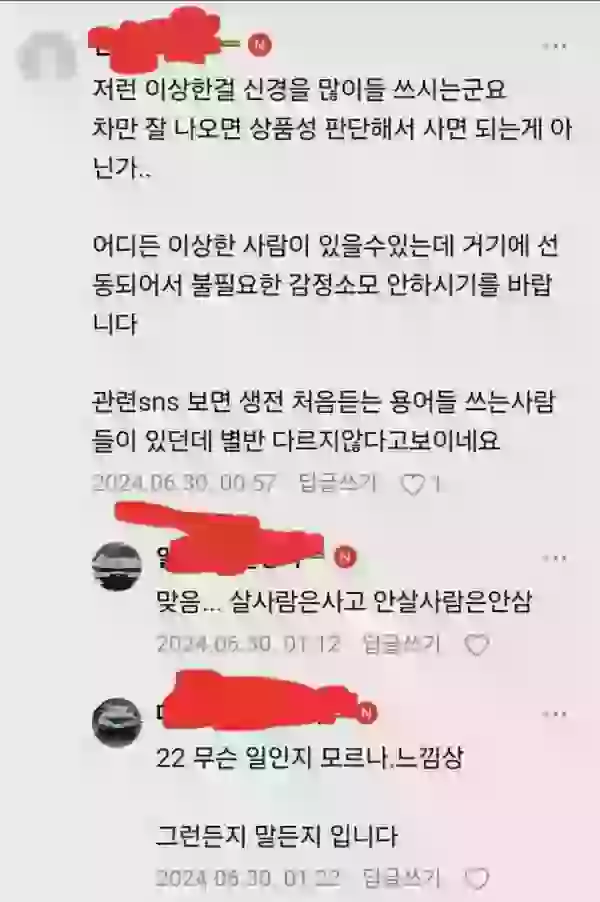Image resolution: width=600 pixels, height=902 pixels.
Task: Open three-dot menu on 맞음... reply
Action: [x=555, y=558]
